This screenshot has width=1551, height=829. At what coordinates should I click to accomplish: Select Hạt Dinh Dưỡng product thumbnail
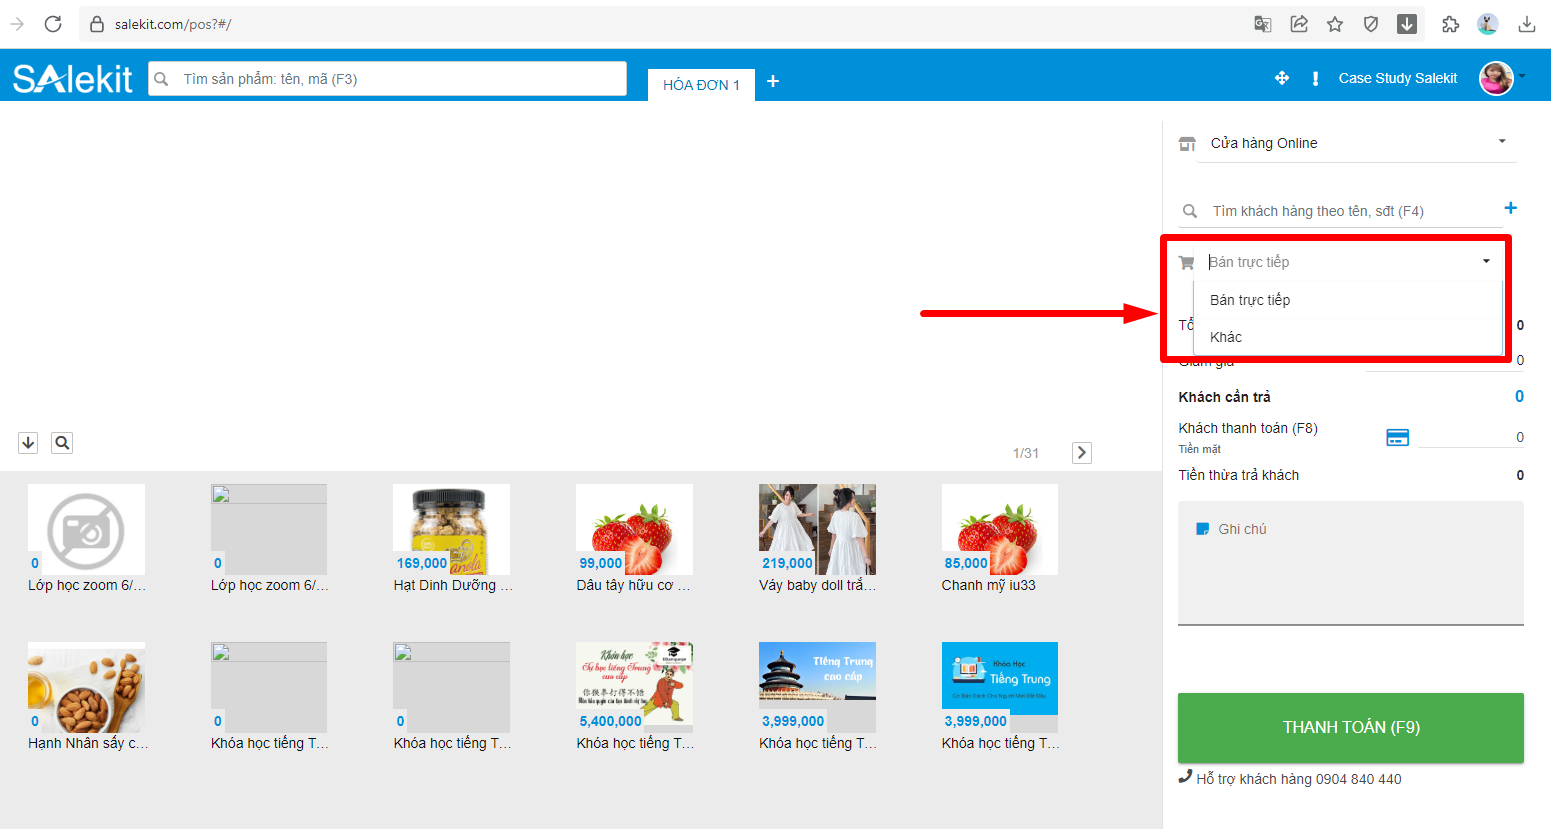pos(451,529)
